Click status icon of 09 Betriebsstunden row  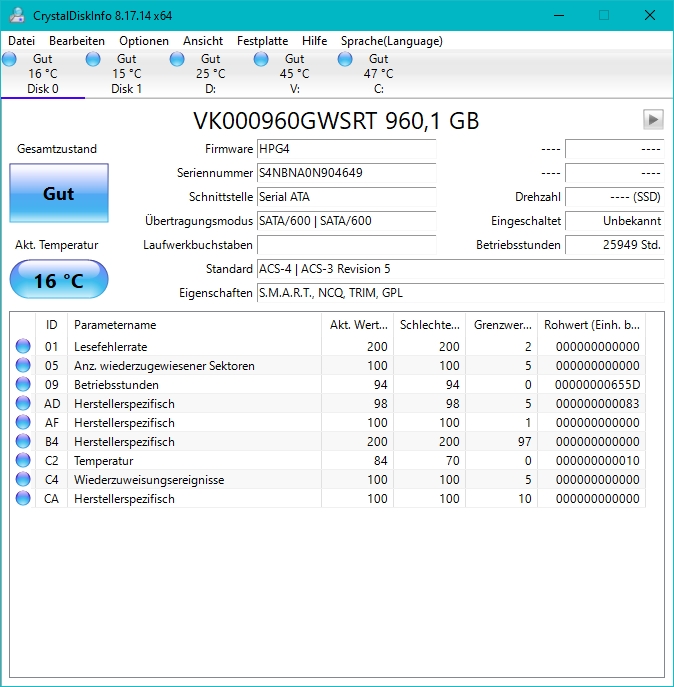coord(23,384)
